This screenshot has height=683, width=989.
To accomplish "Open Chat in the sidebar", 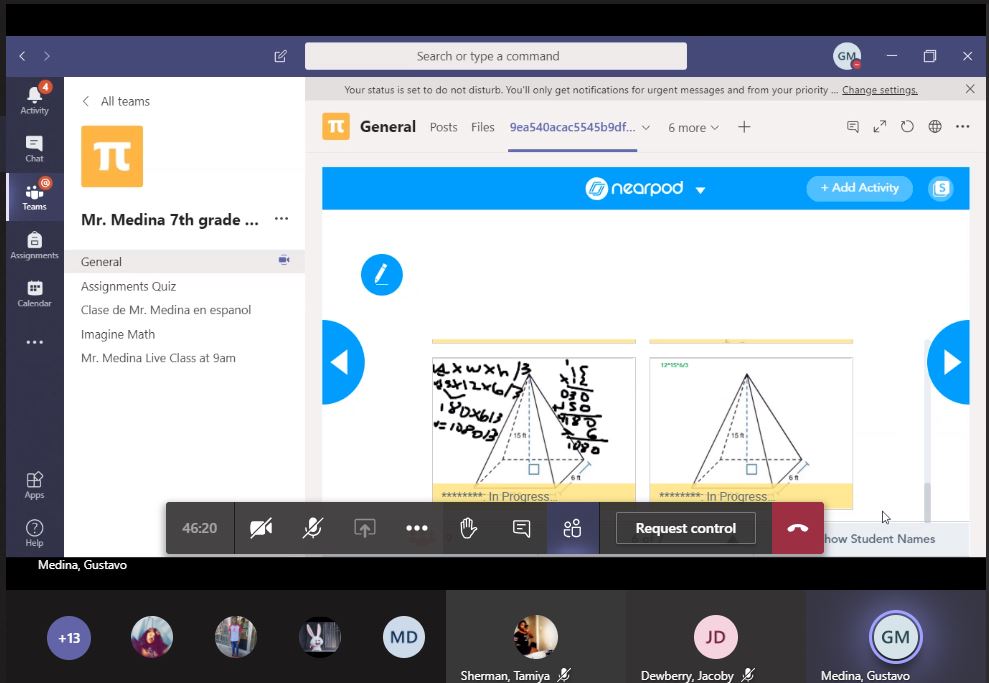I will click(34, 149).
